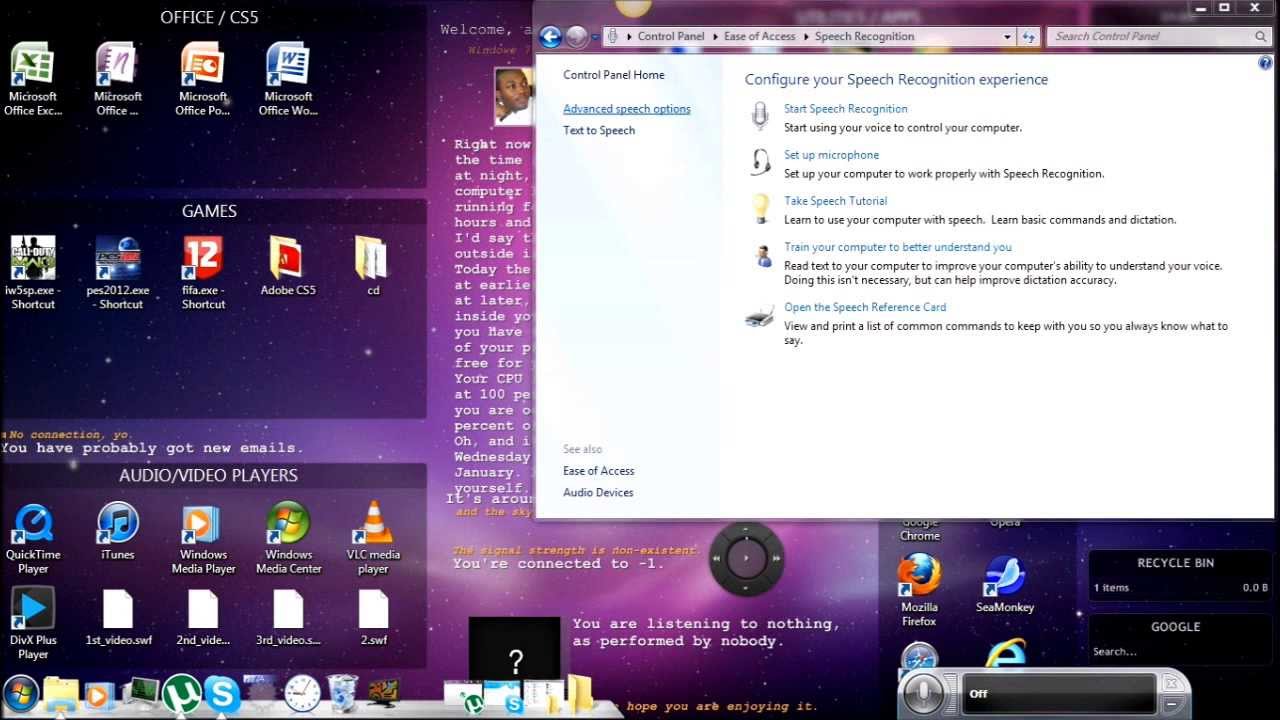Open the Adobe CS5 folder
This screenshot has width=1280, height=720.
[x=288, y=266]
